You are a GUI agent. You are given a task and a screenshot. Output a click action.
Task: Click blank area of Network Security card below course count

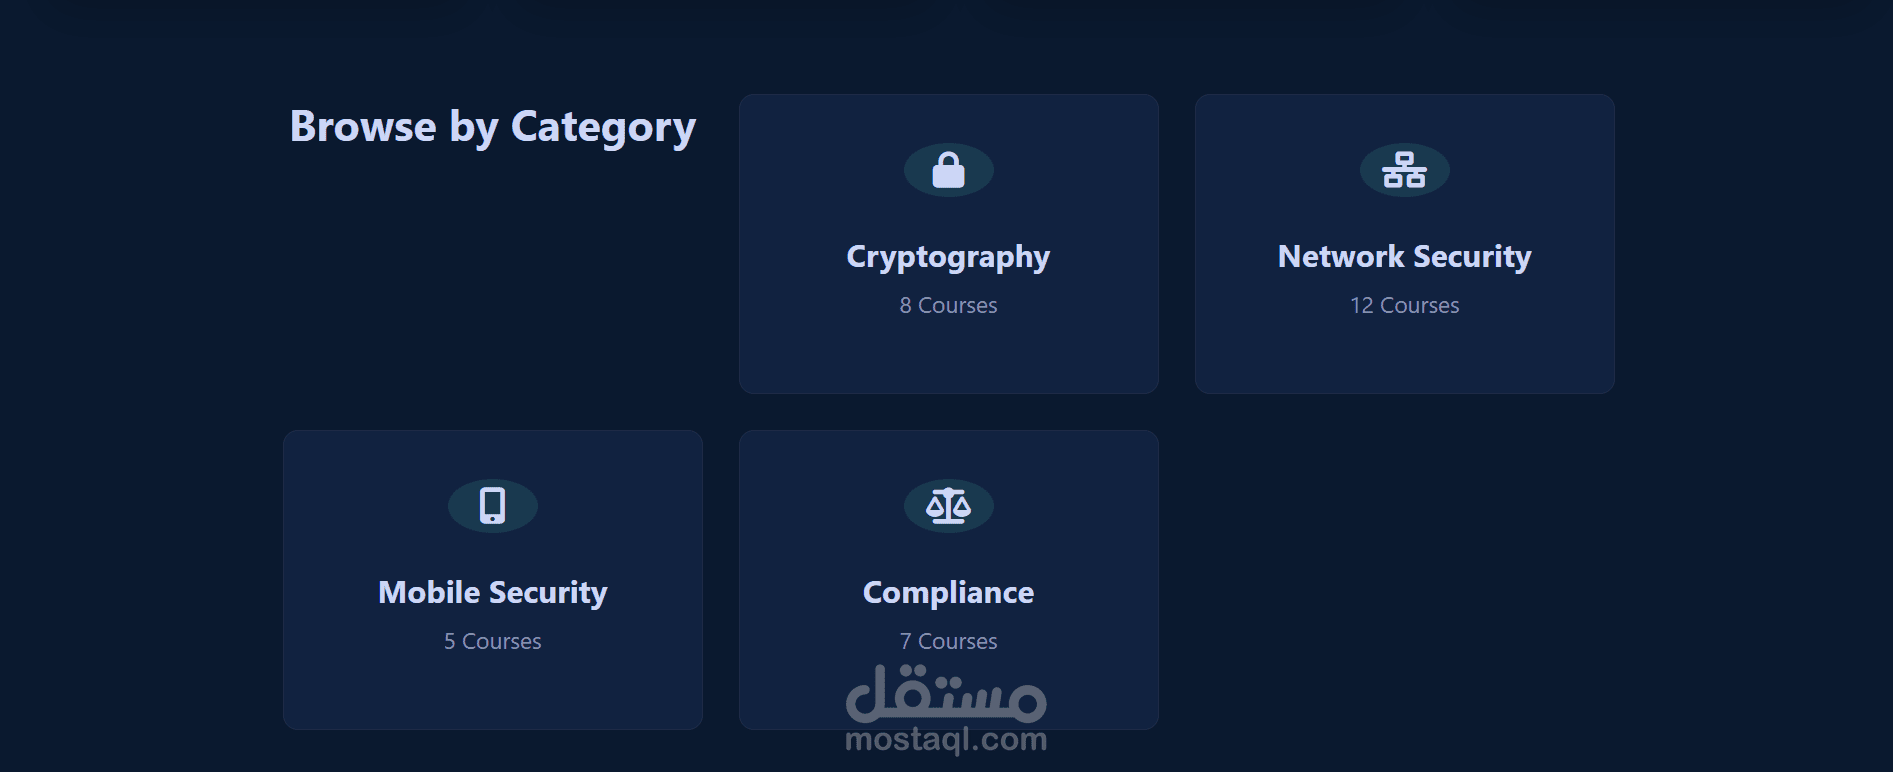tap(1404, 355)
